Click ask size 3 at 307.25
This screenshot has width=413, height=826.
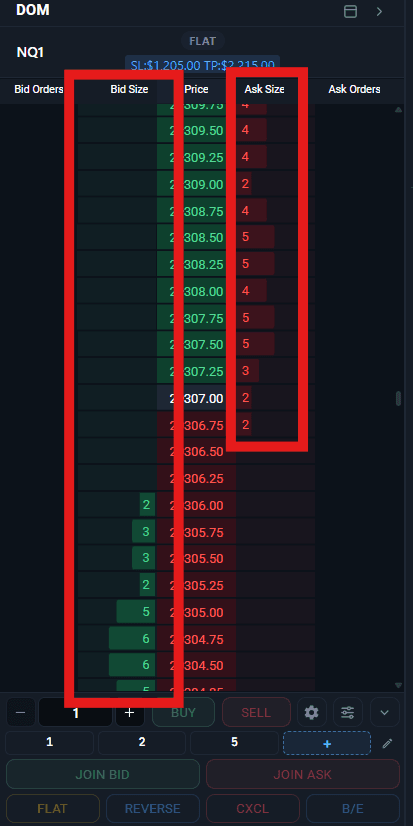click(x=245, y=371)
